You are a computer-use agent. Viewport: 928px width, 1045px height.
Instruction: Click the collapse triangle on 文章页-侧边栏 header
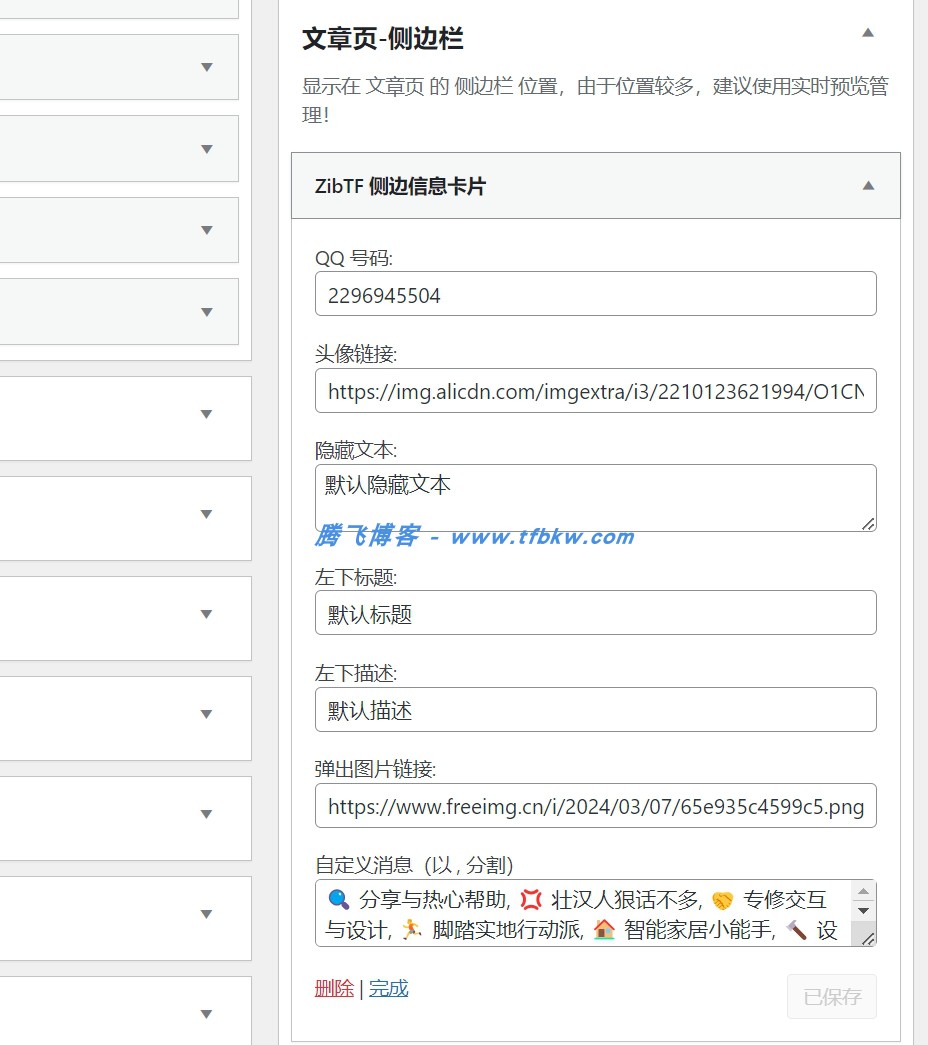click(x=868, y=33)
